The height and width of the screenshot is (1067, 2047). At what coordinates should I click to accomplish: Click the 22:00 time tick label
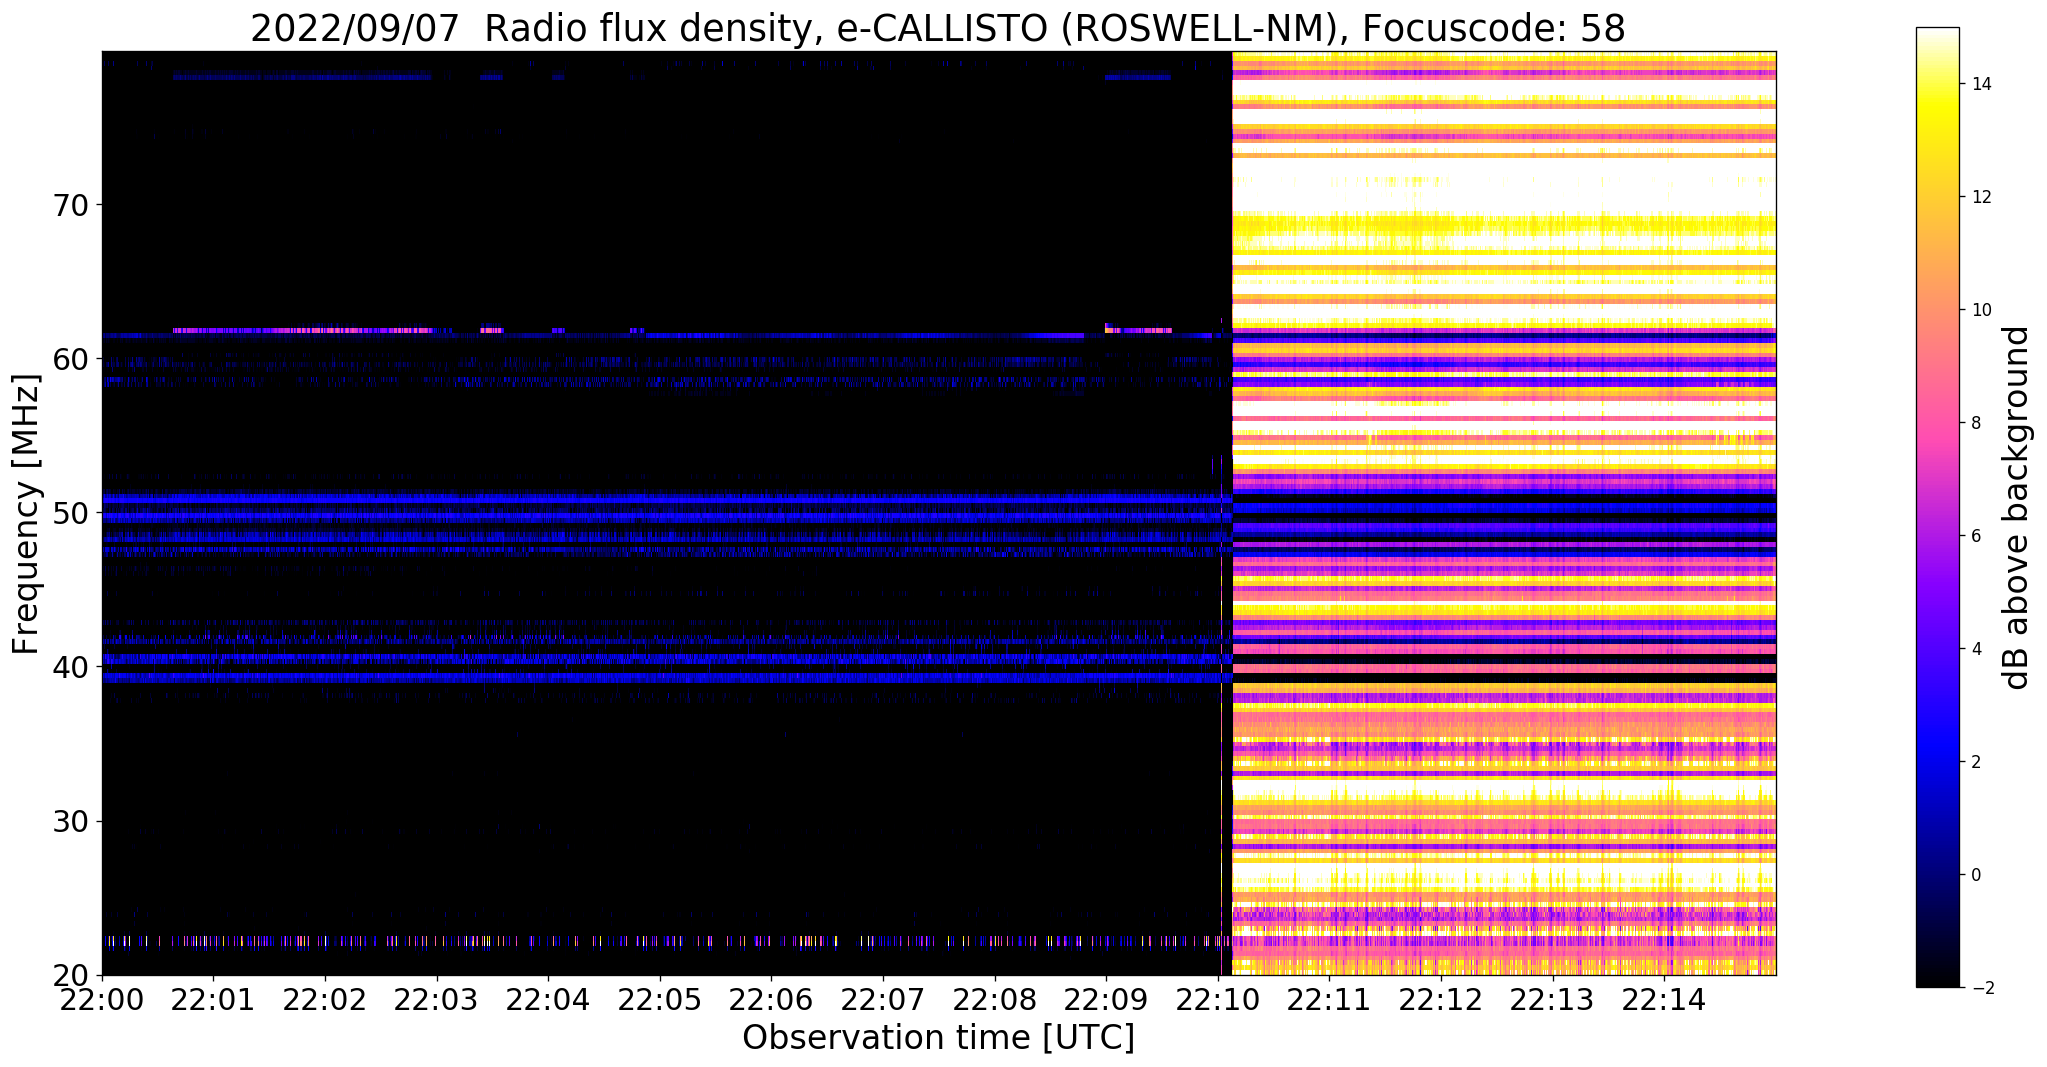[102, 998]
